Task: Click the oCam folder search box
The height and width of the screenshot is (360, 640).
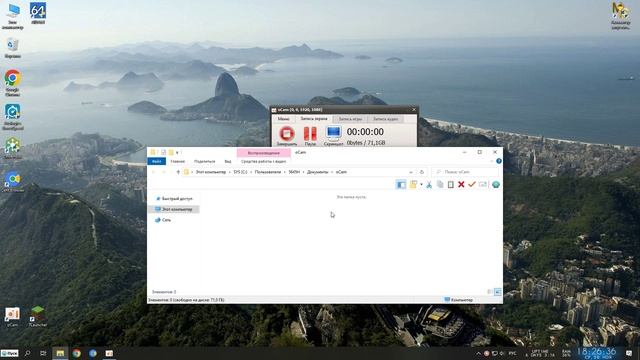Action: click(465, 172)
